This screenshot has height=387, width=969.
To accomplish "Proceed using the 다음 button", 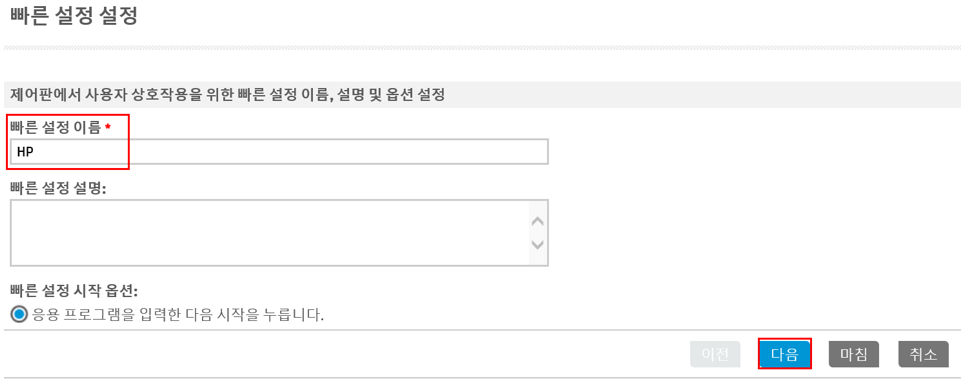I will (x=785, y=355).
